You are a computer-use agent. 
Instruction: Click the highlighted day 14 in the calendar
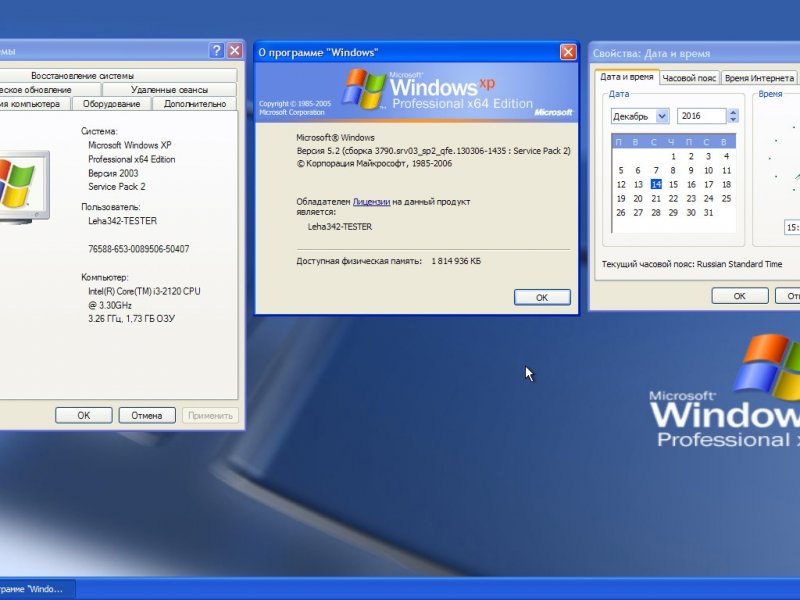point(656,184)
